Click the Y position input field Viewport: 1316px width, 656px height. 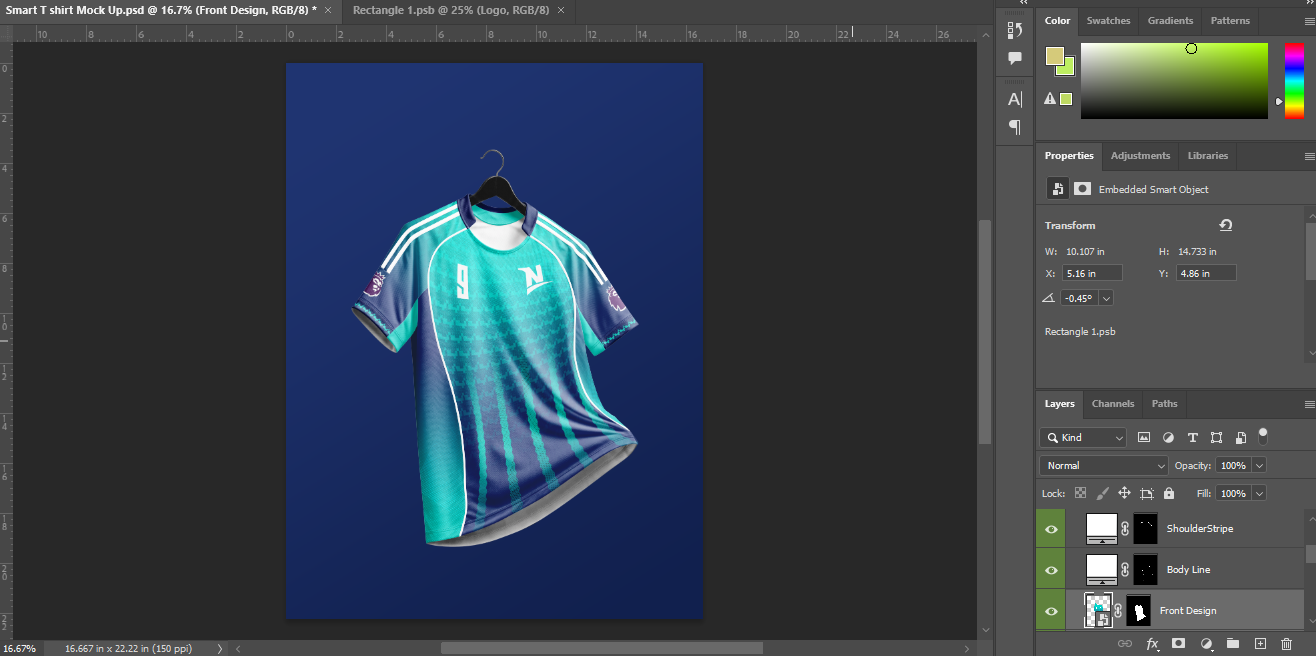click(x=1206, y=273)
